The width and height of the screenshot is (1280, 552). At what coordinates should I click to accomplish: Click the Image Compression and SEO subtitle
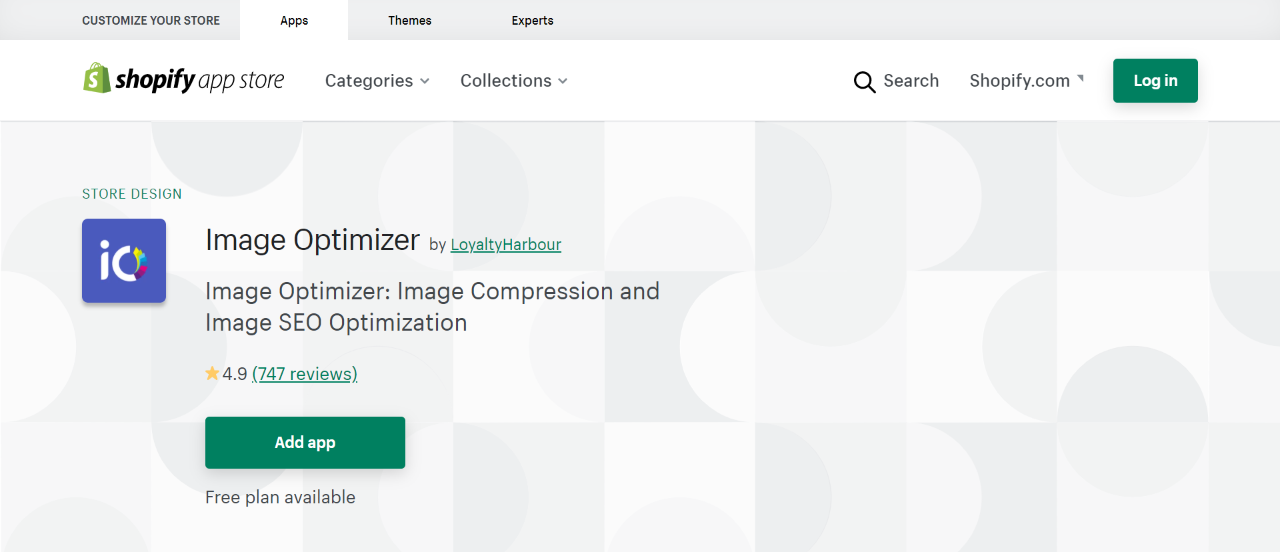click(433, 307)
